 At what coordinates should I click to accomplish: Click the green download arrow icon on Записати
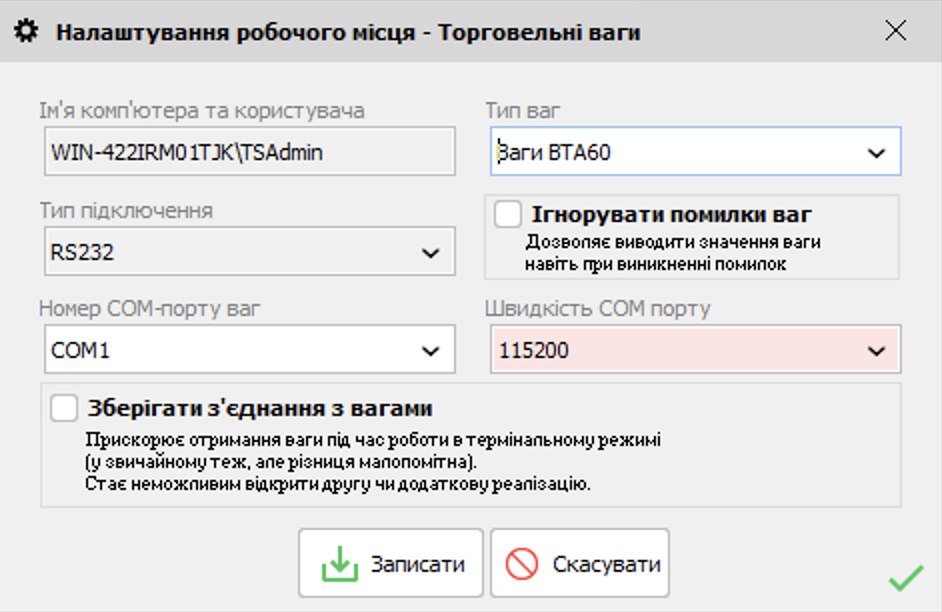coord(339,563)
